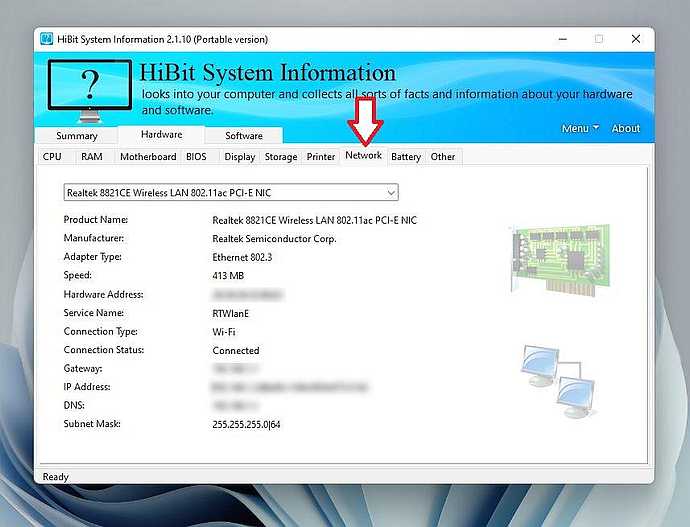This screenshot has height=527, width=690.
Task: Open the Display sub-tab
Action: [x=240, y=157]
